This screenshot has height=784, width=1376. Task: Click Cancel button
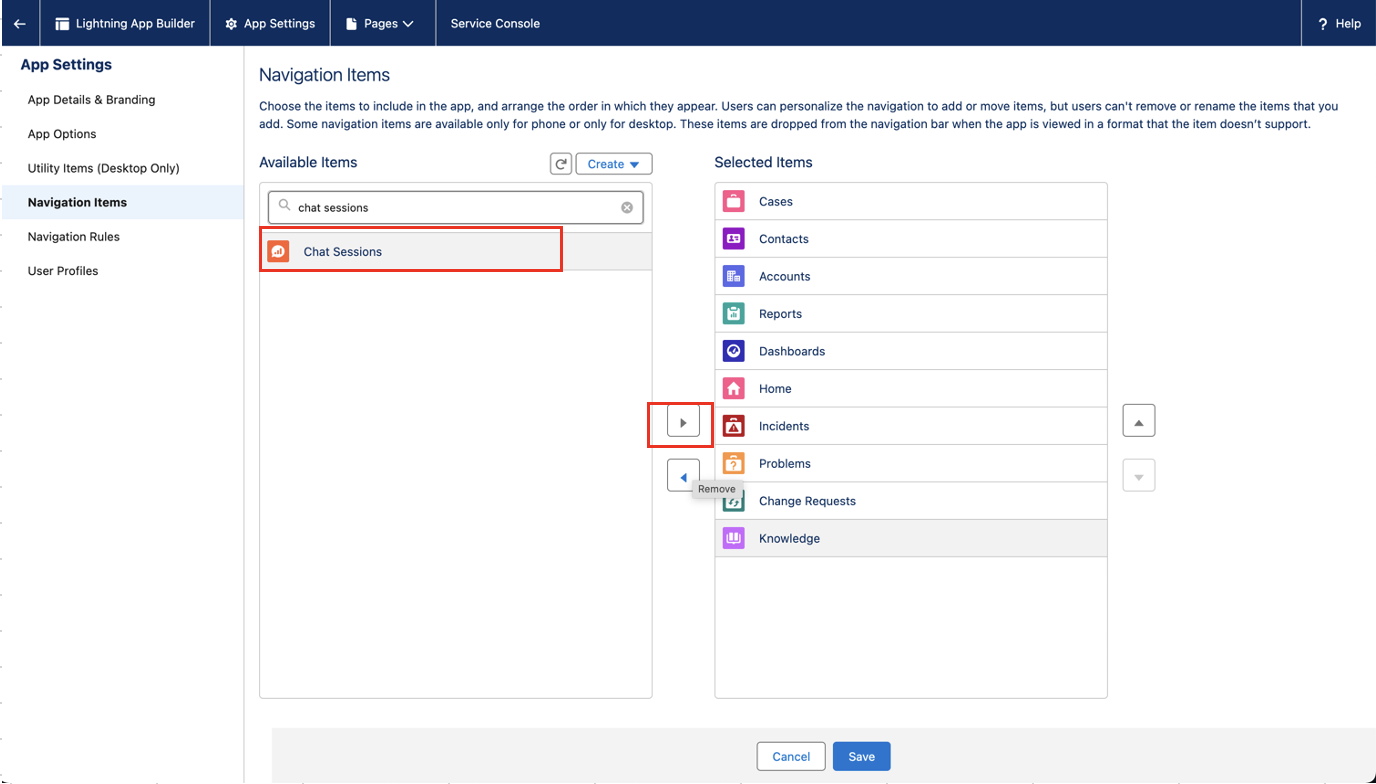791,757
